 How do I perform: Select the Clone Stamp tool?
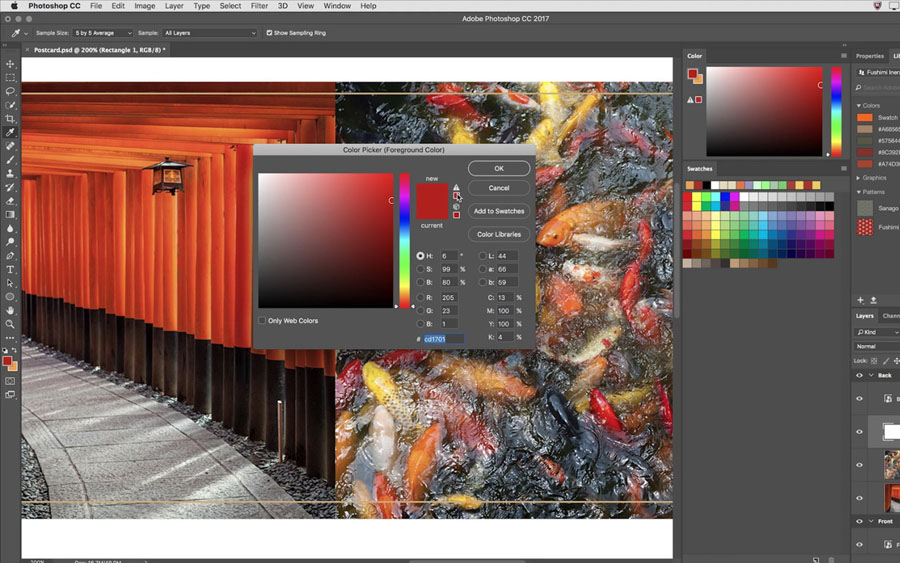click(10, 173)
